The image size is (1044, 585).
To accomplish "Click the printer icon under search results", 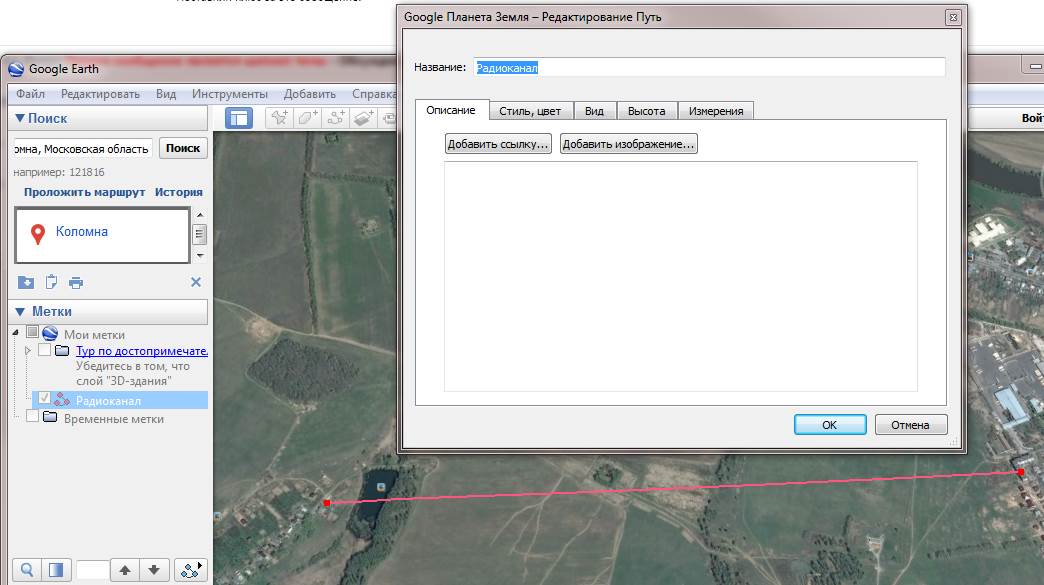I will tap(76, 282).
